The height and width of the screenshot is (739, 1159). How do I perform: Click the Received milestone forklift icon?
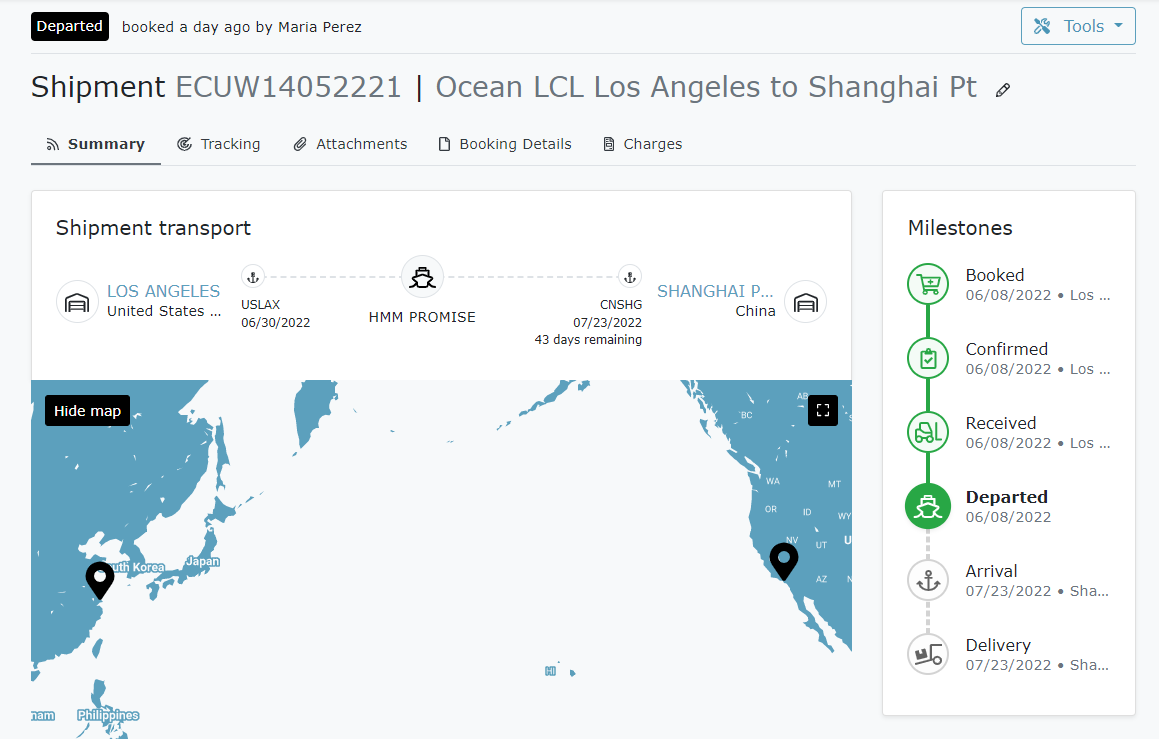[928, 433]
